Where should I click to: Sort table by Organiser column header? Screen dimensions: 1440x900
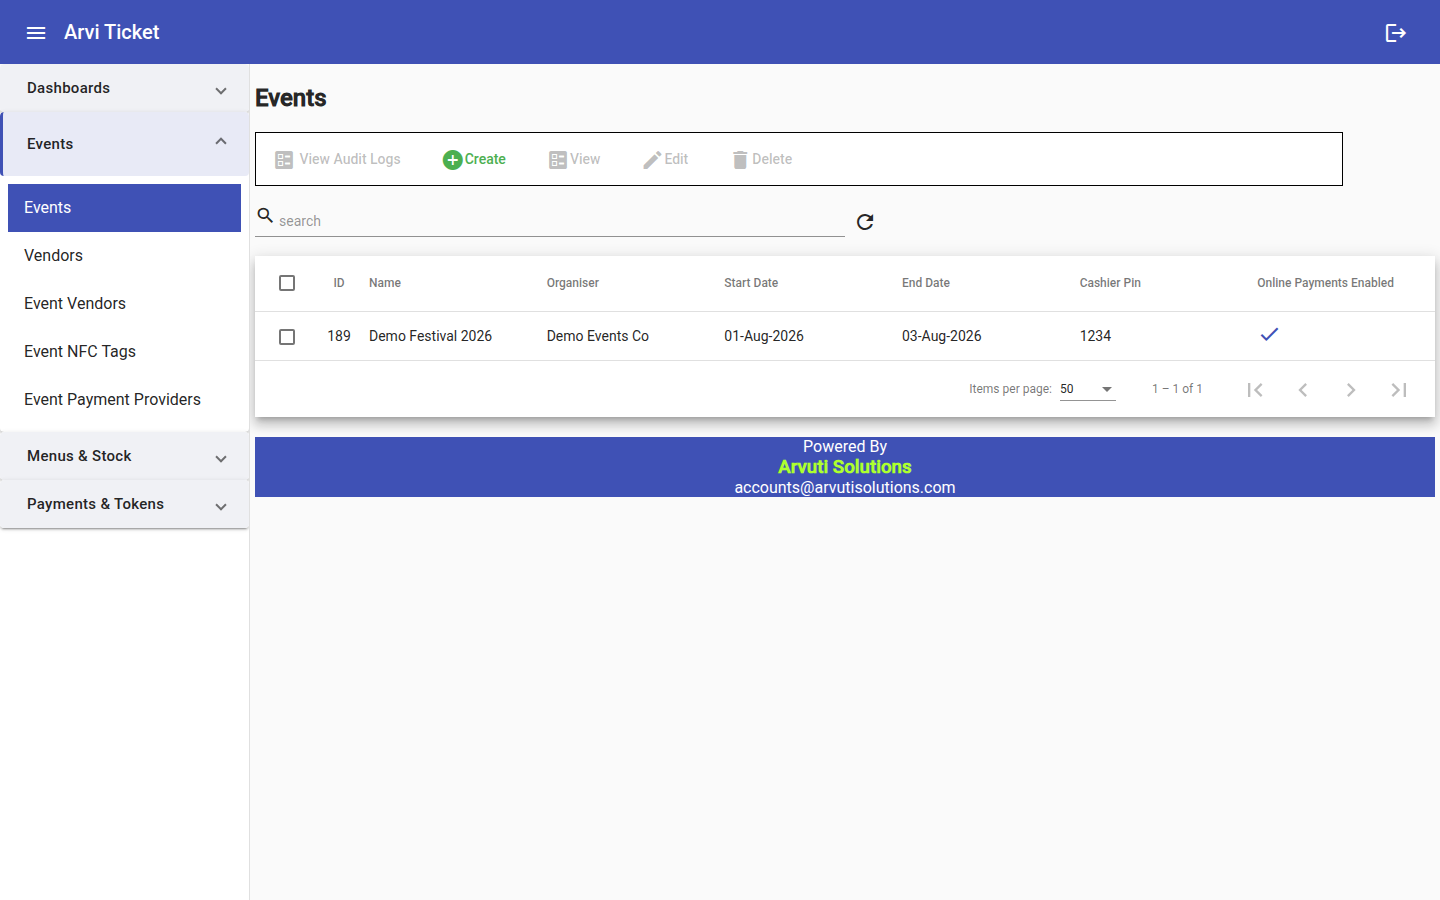click(573, 283)
